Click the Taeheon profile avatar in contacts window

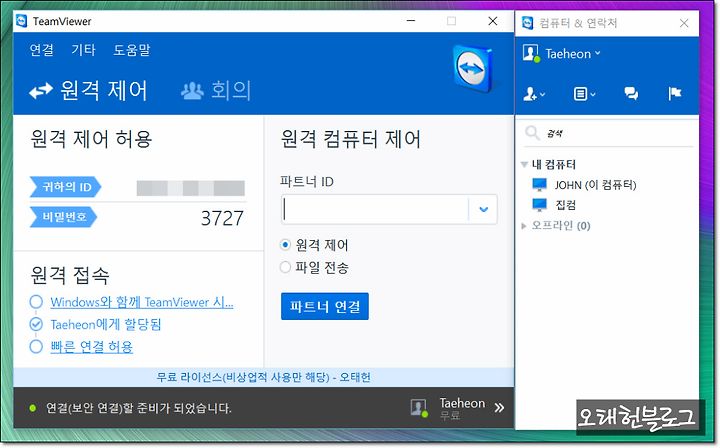[x=531, y=53]
